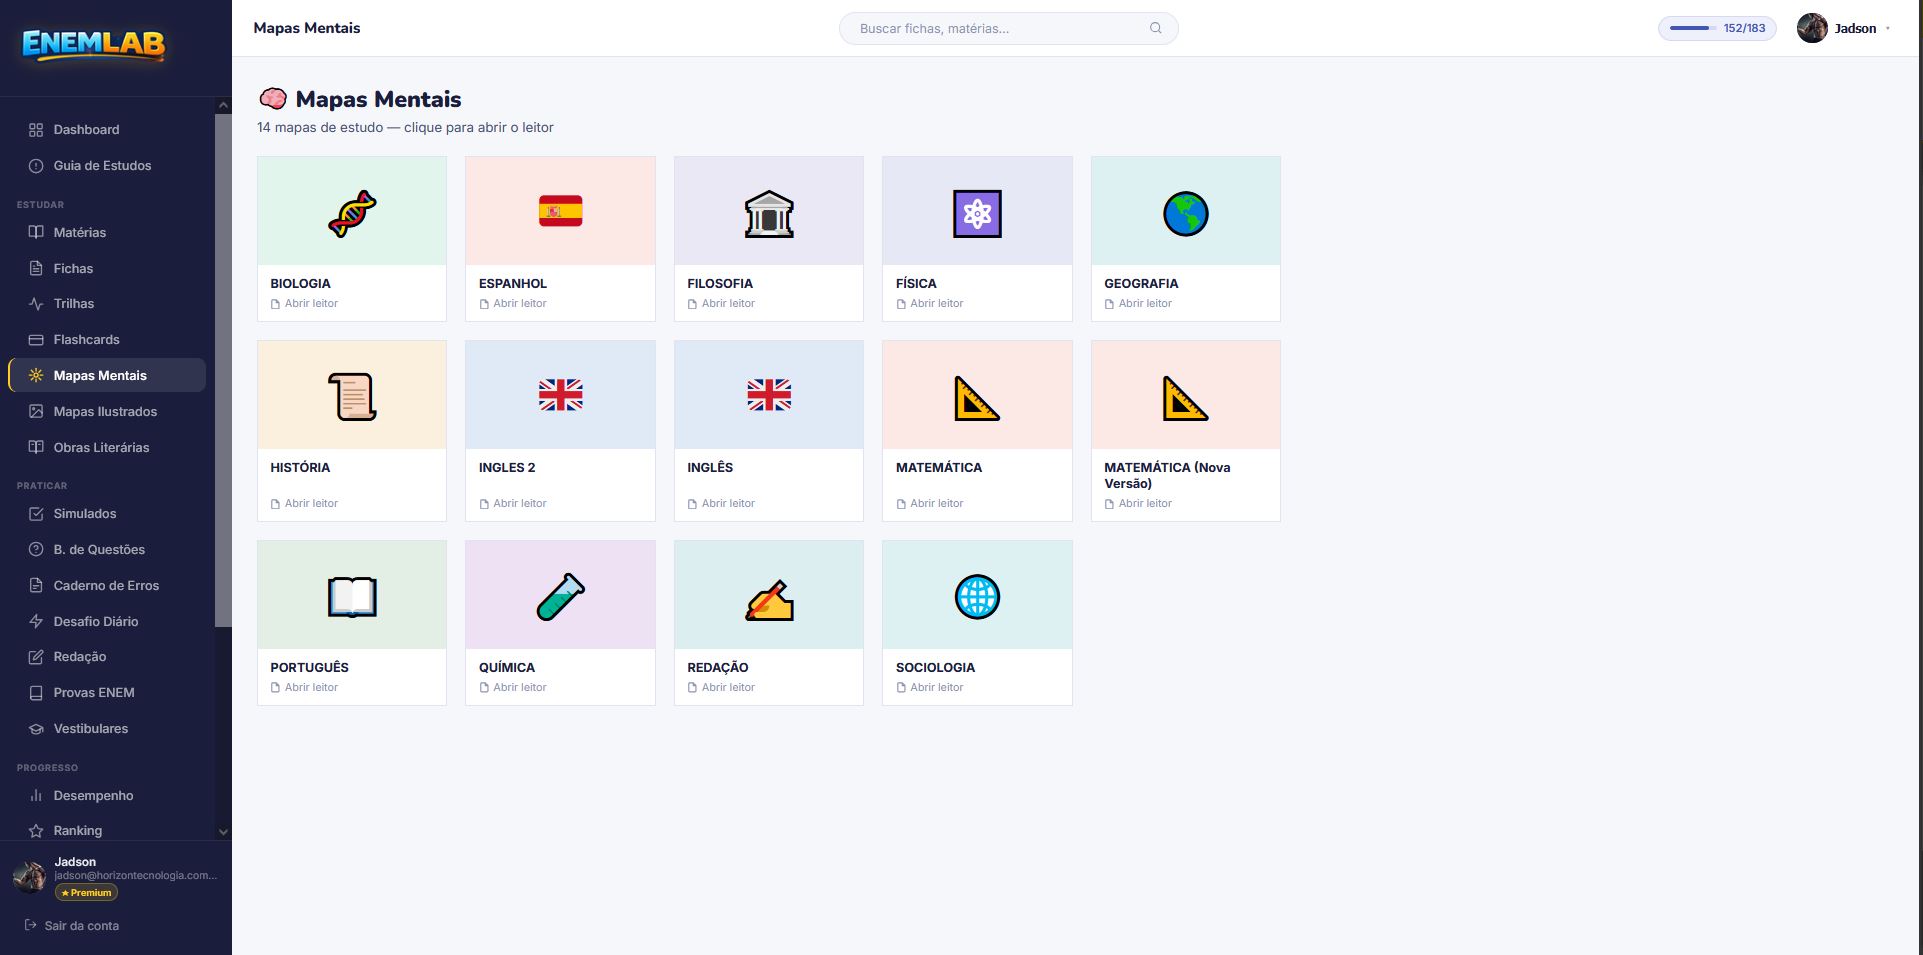Open the Física atom map thumbnail
The image size is (1923, 955).
click(977, 211)
